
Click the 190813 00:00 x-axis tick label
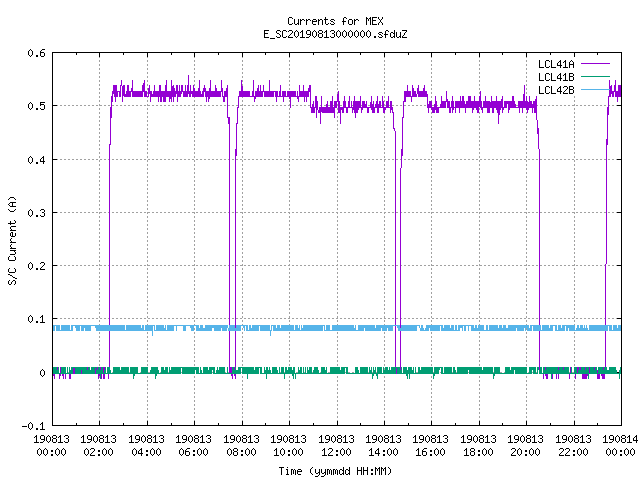[x=51, y=446]
